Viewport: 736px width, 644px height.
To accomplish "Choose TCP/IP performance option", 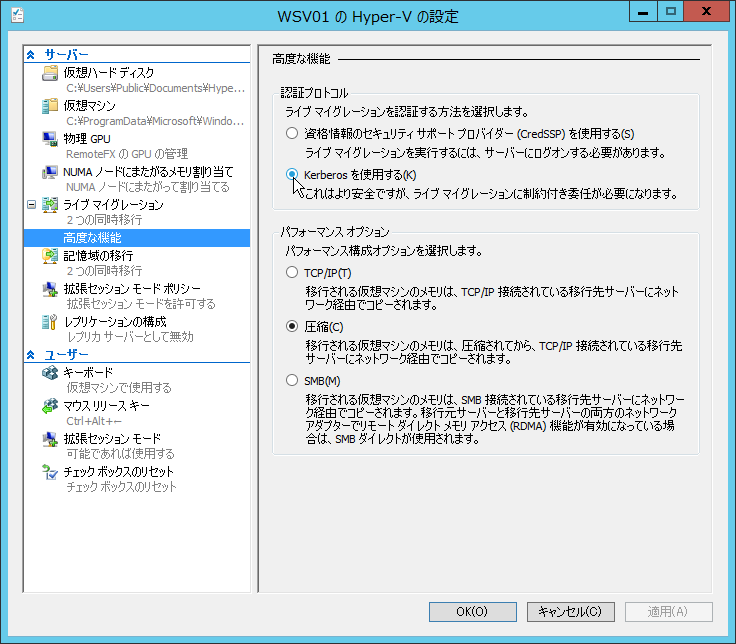I will pyautogui.click(x=292, y=272).
